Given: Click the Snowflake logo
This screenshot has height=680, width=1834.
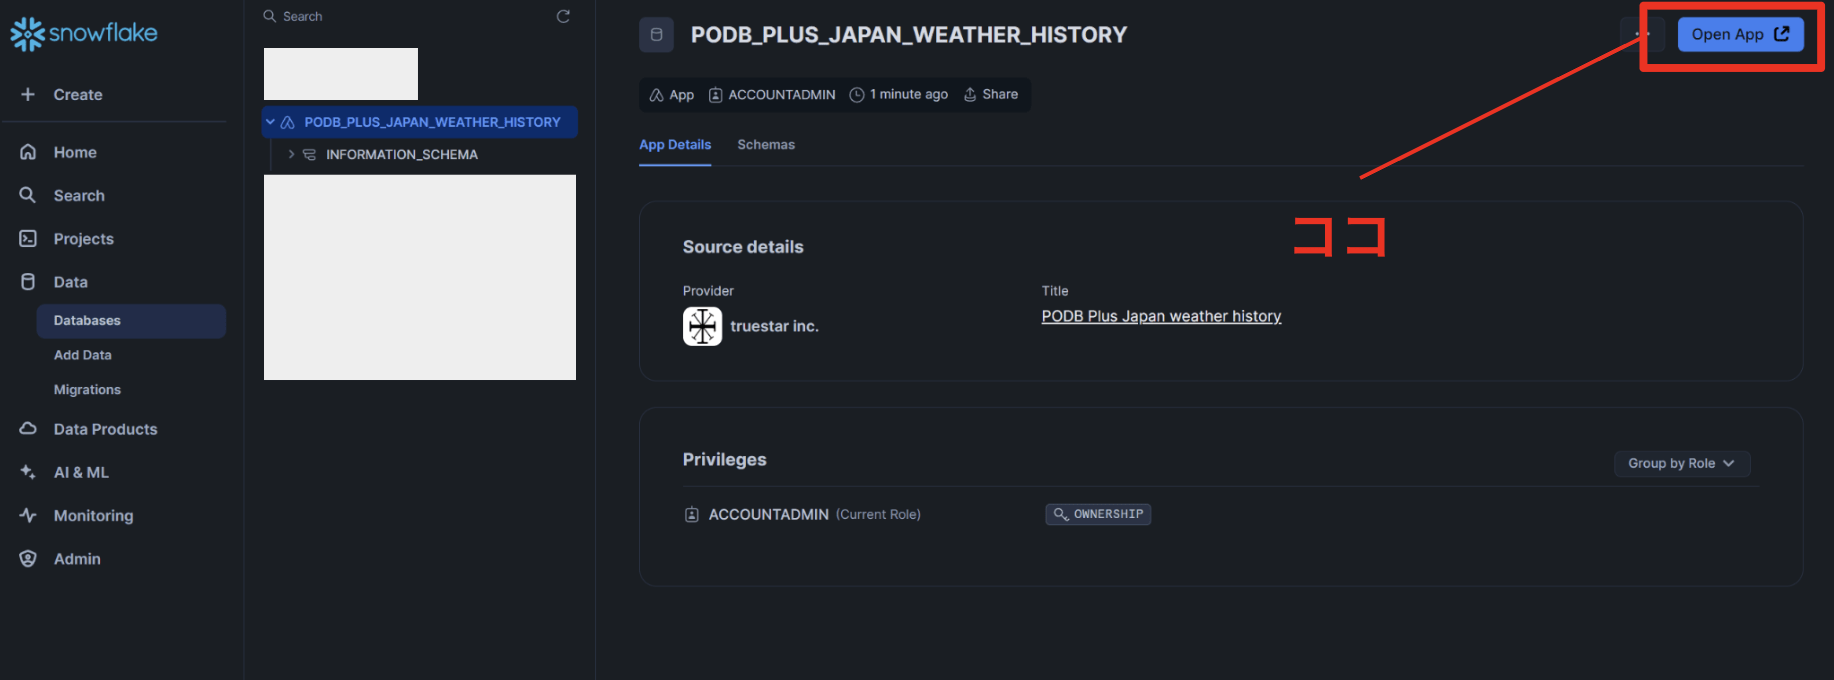Looking at the screenshot, I should click(x=84, y=33).
